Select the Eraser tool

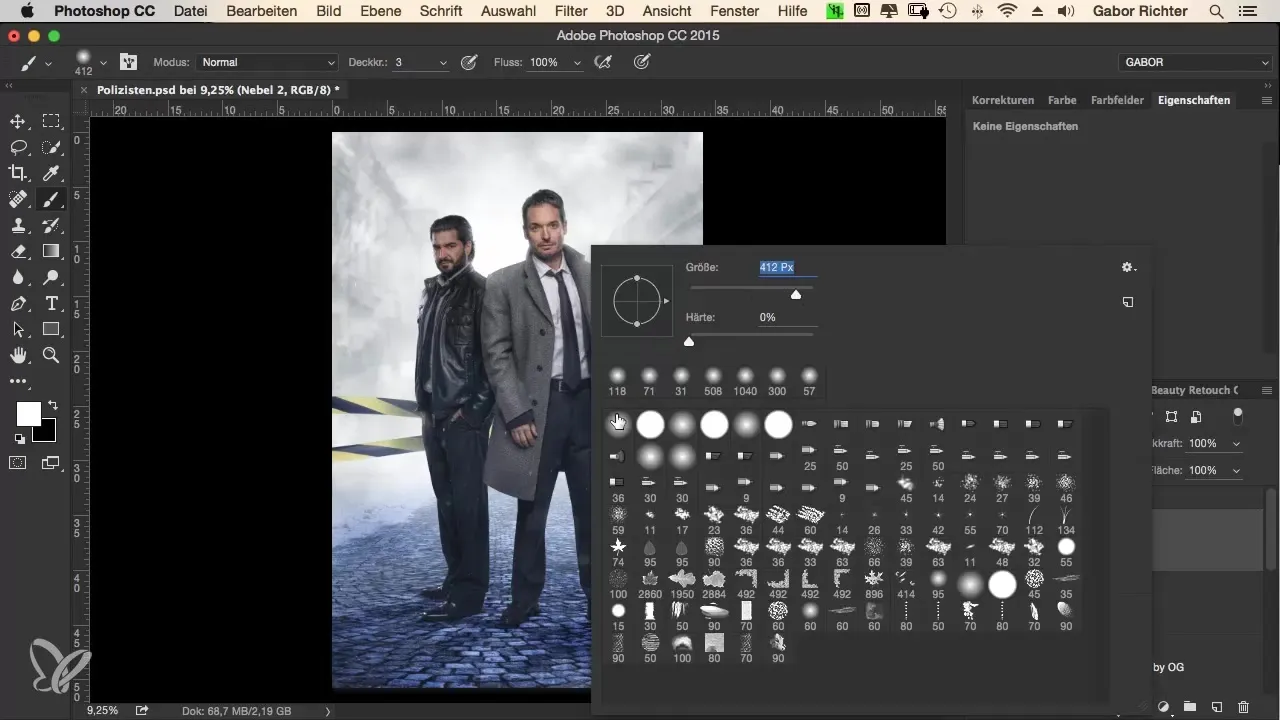pos(18,252)
